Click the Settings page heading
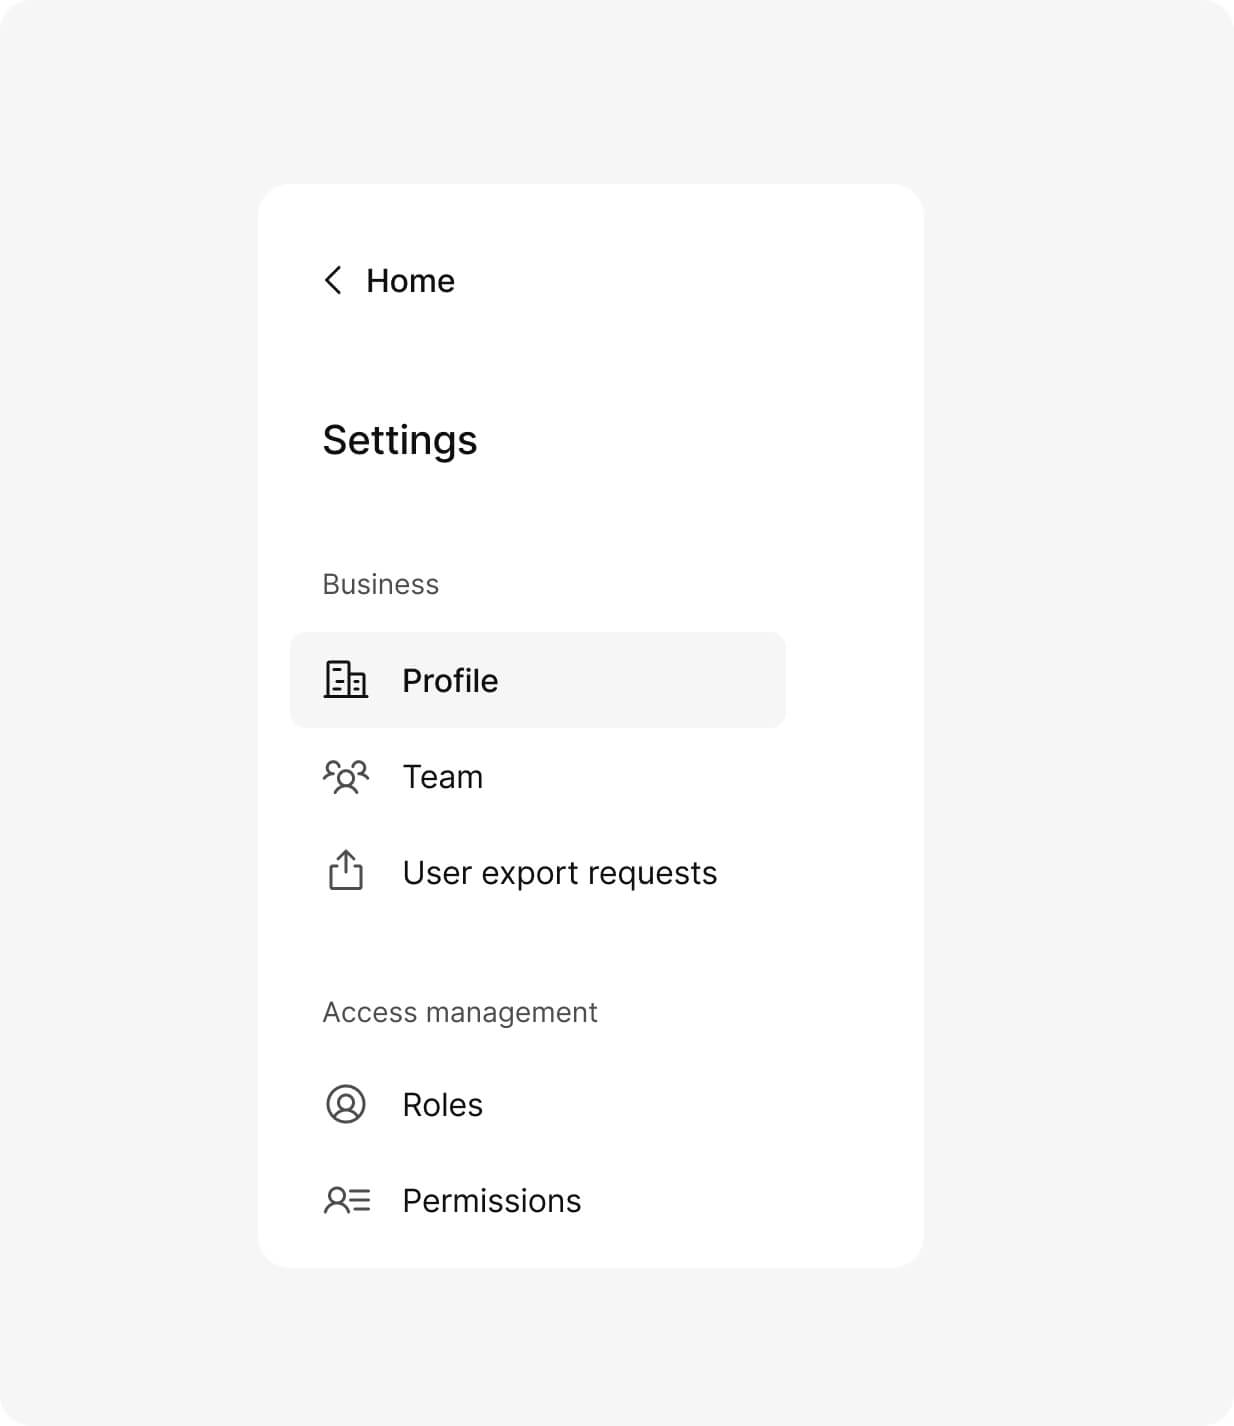 400,440
